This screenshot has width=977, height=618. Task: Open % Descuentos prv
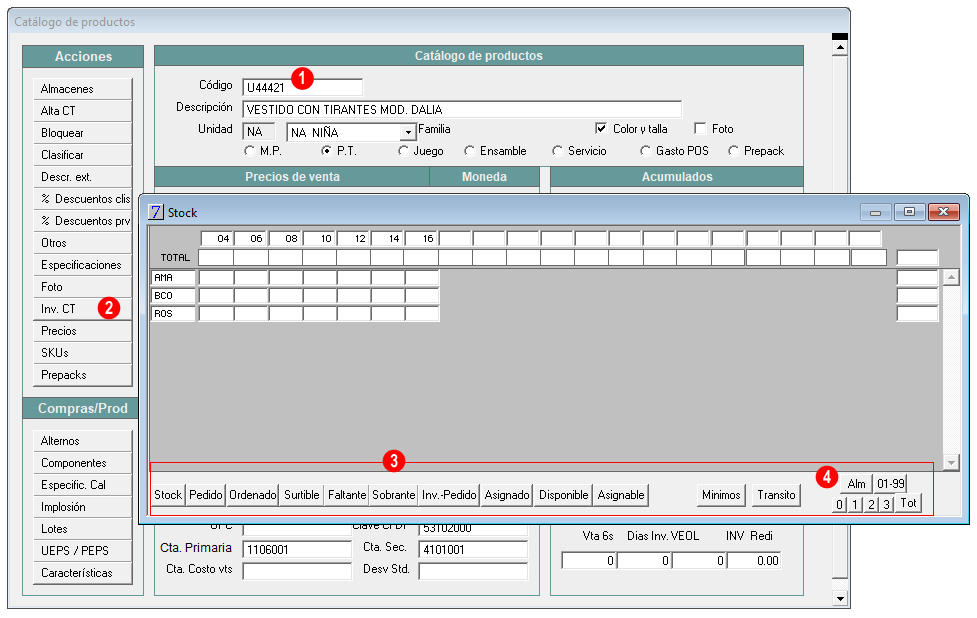[82, 221]
